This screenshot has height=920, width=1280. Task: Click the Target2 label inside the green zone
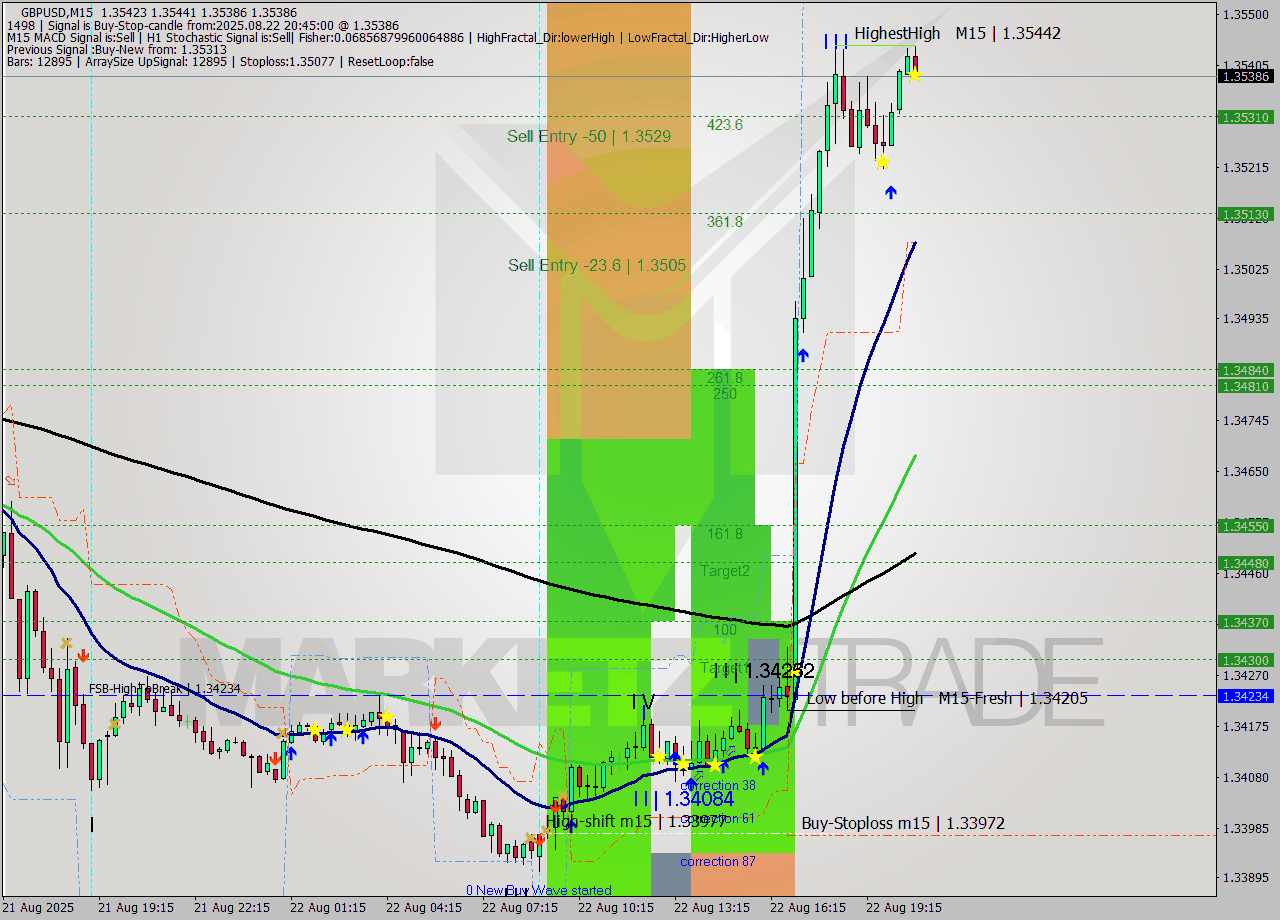[x=722, y=571]
